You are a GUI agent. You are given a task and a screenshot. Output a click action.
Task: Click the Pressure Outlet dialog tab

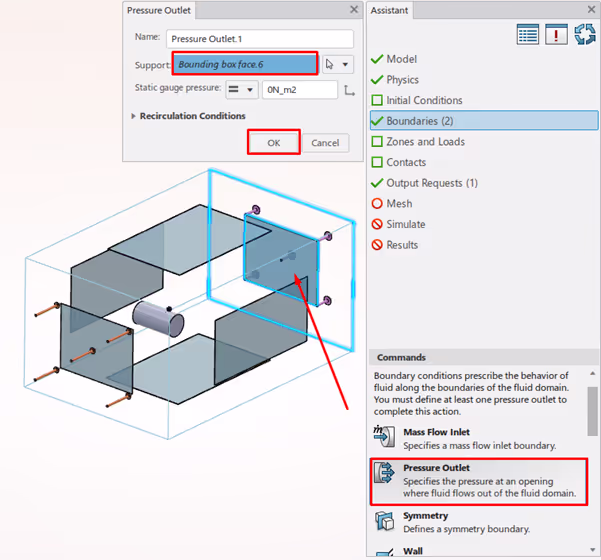[159, 10]
